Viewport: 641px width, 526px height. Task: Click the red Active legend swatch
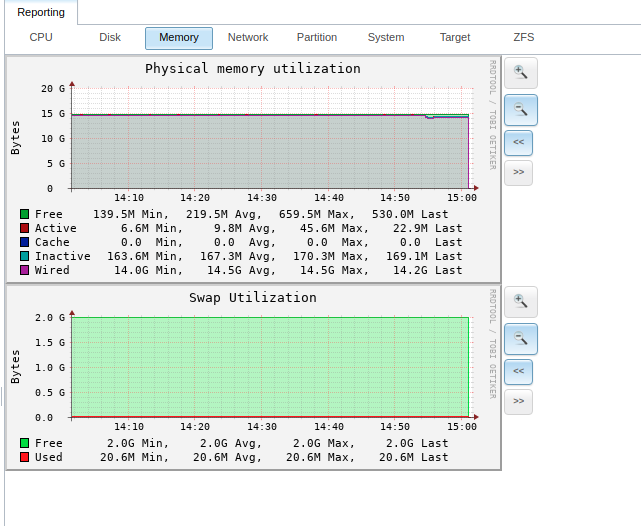pos(25,228)
